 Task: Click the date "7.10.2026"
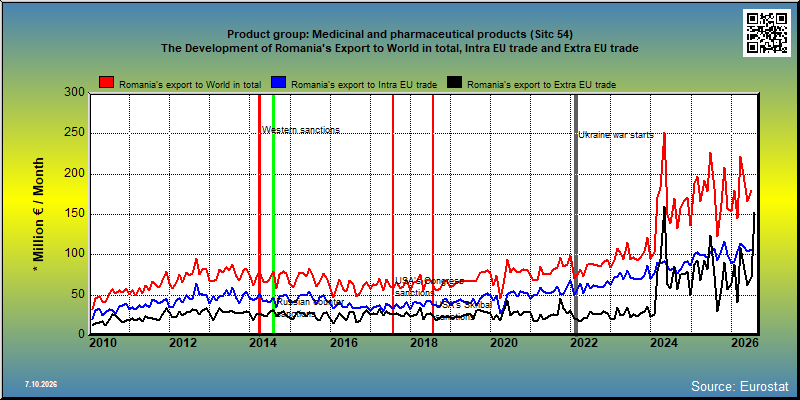pos(41,384)
